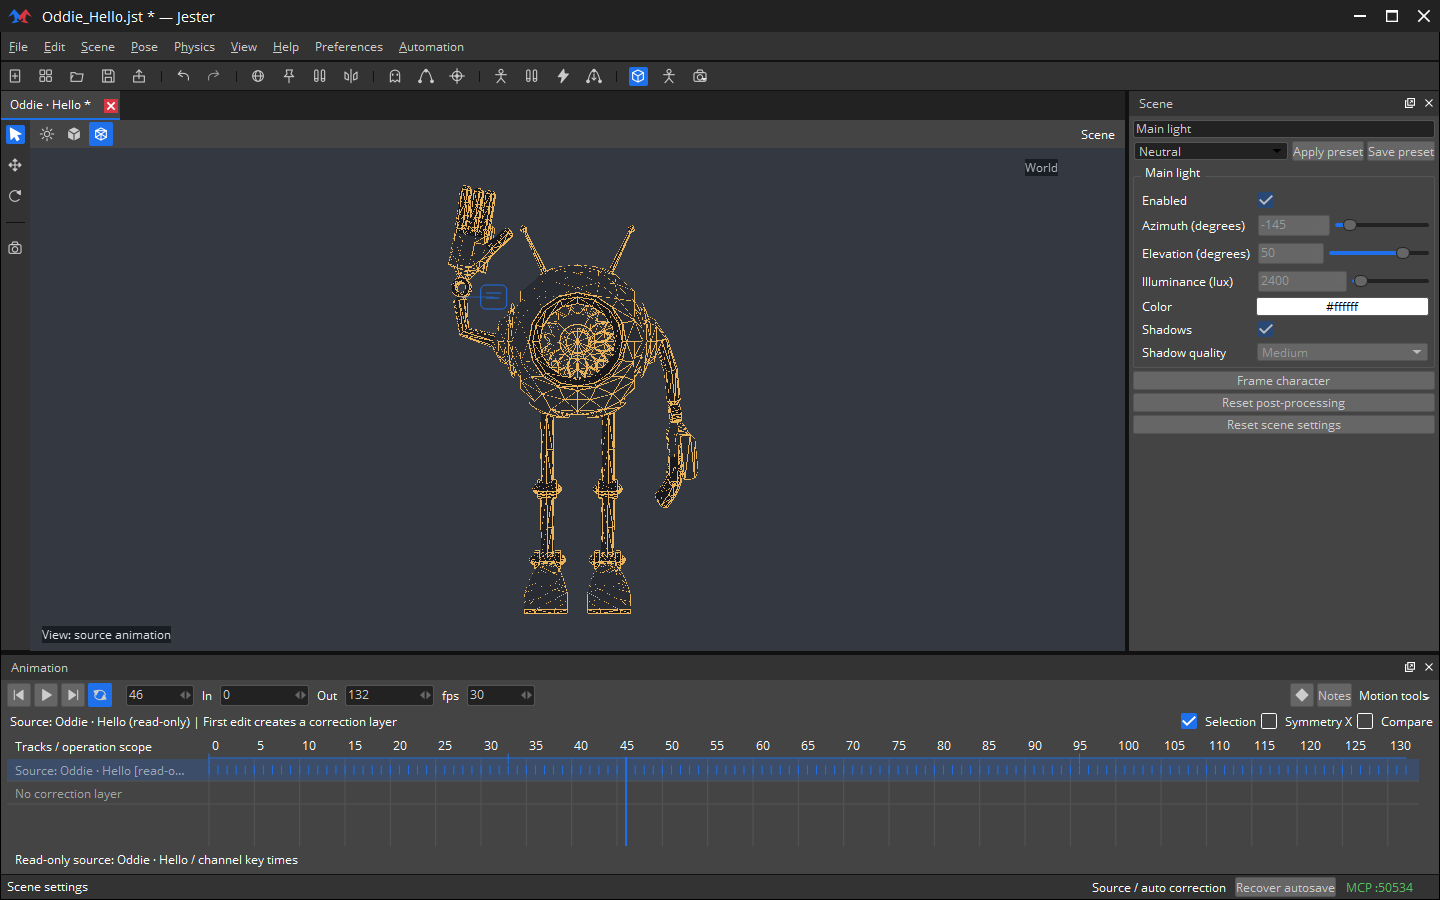Click the Out frame 132 stepper arrows

[425, 695]
